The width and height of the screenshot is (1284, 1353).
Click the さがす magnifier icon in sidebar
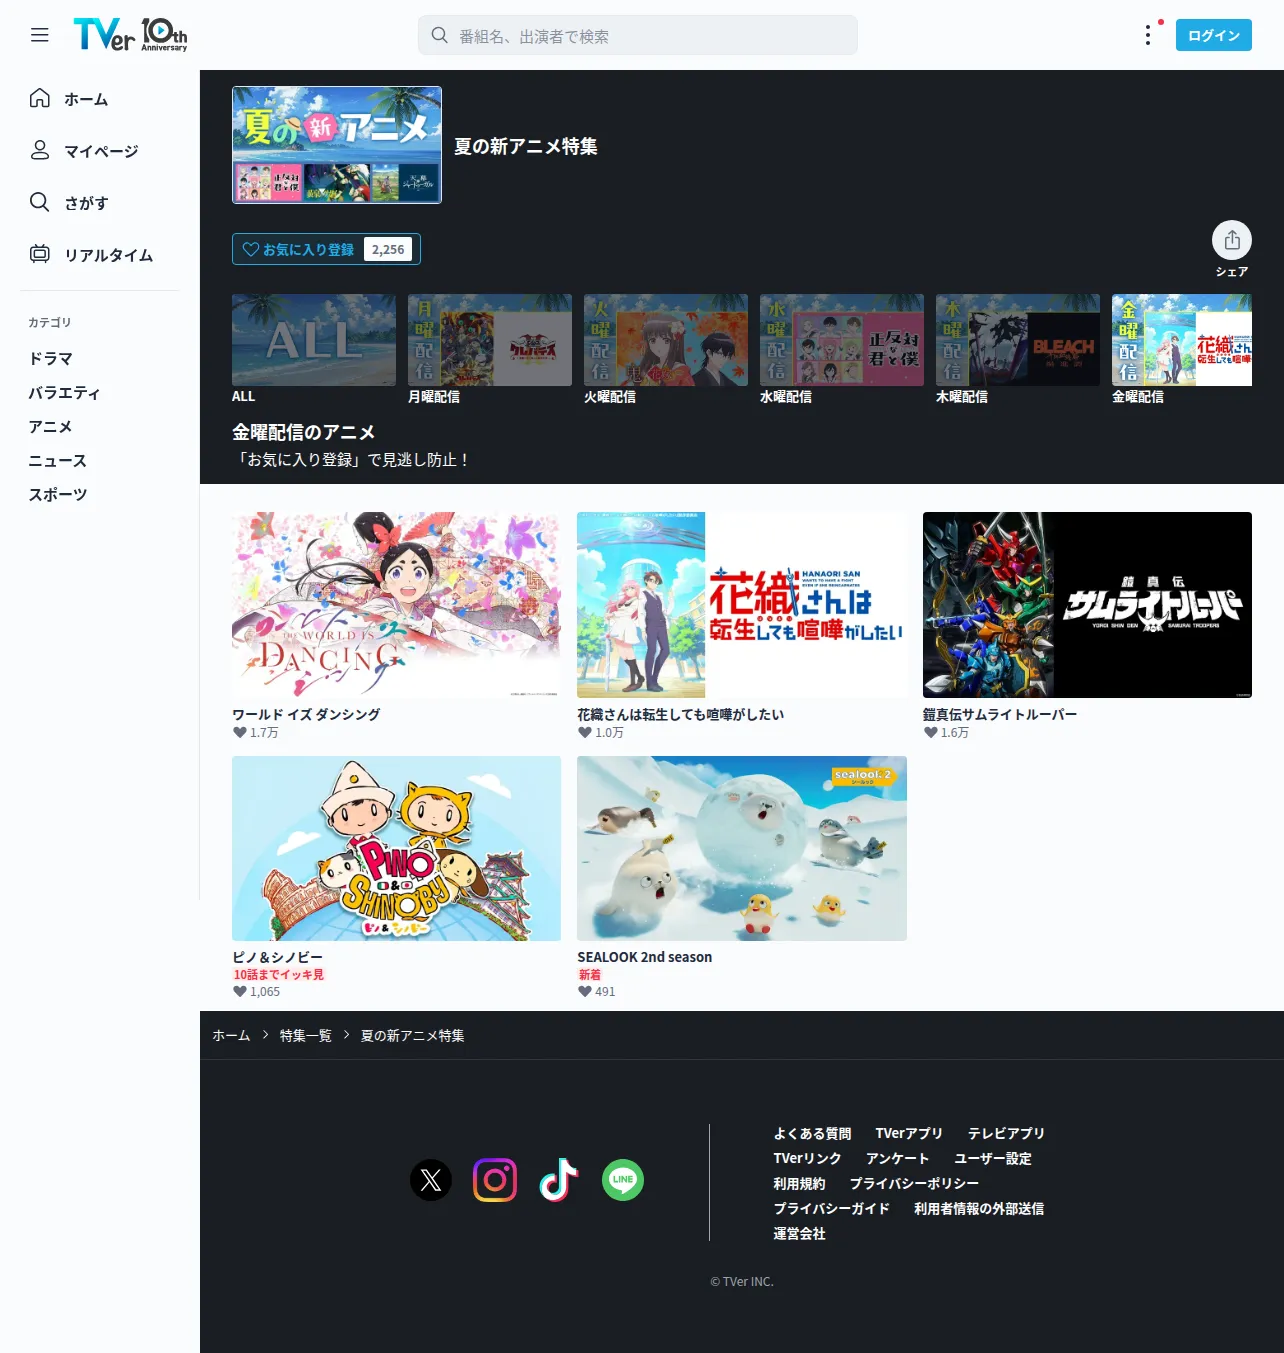(40, 202)
